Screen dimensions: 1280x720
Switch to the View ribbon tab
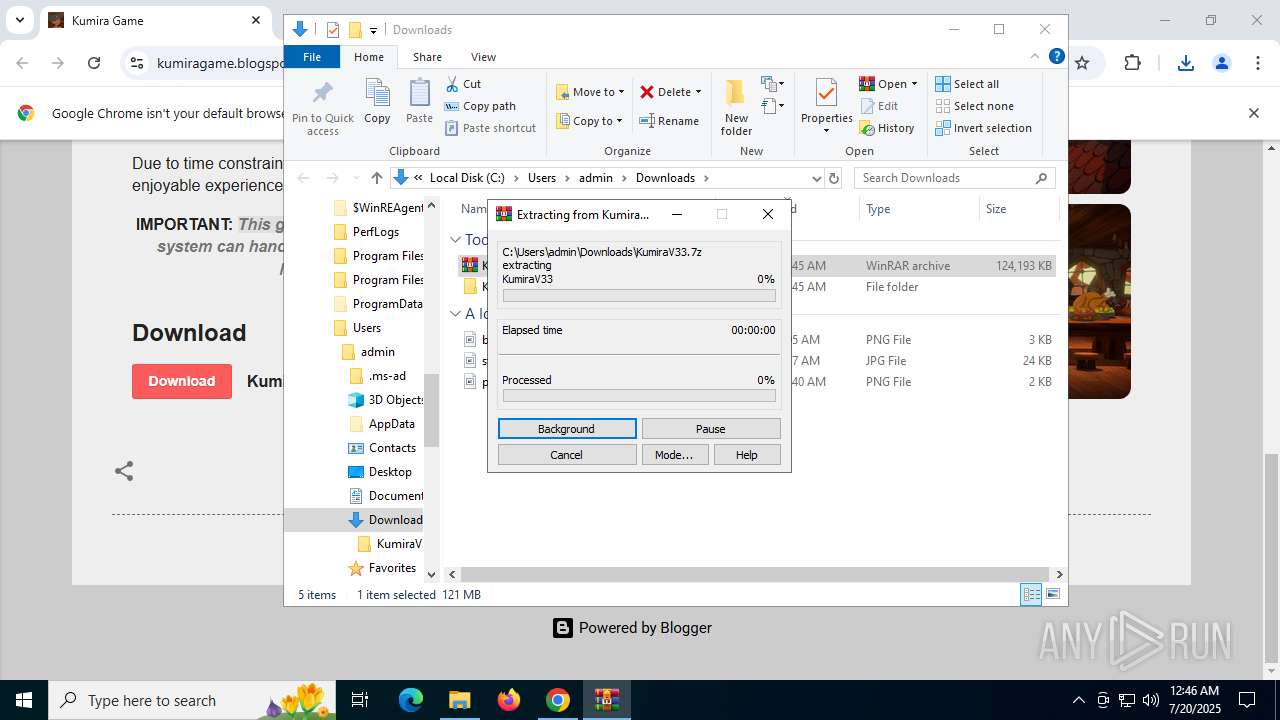coord(483,57)
